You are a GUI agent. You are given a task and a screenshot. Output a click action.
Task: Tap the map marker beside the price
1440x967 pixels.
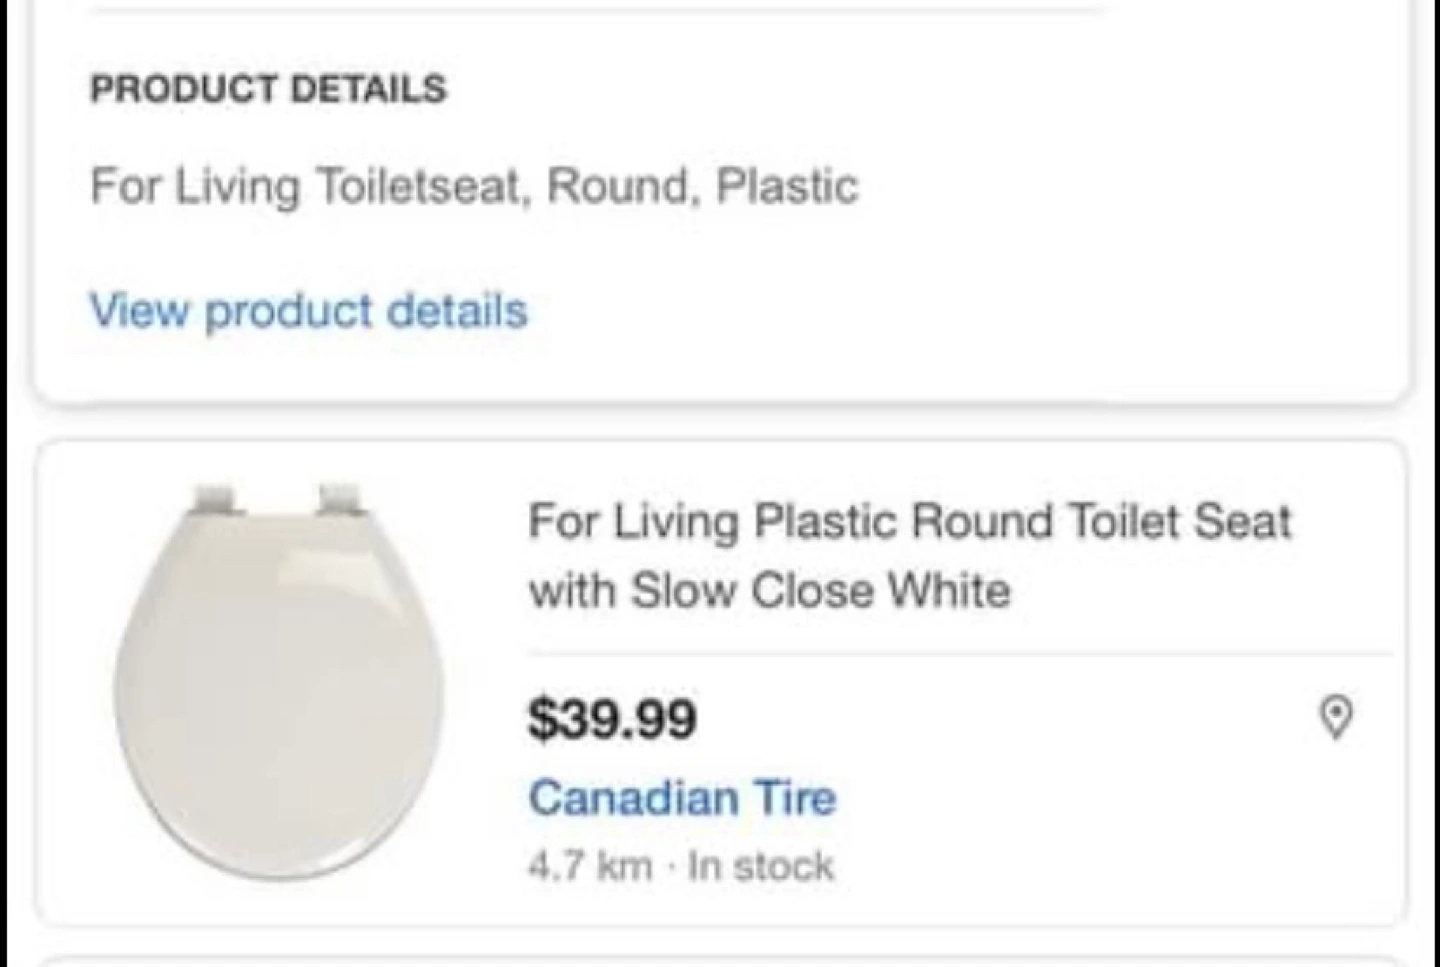1336,717
